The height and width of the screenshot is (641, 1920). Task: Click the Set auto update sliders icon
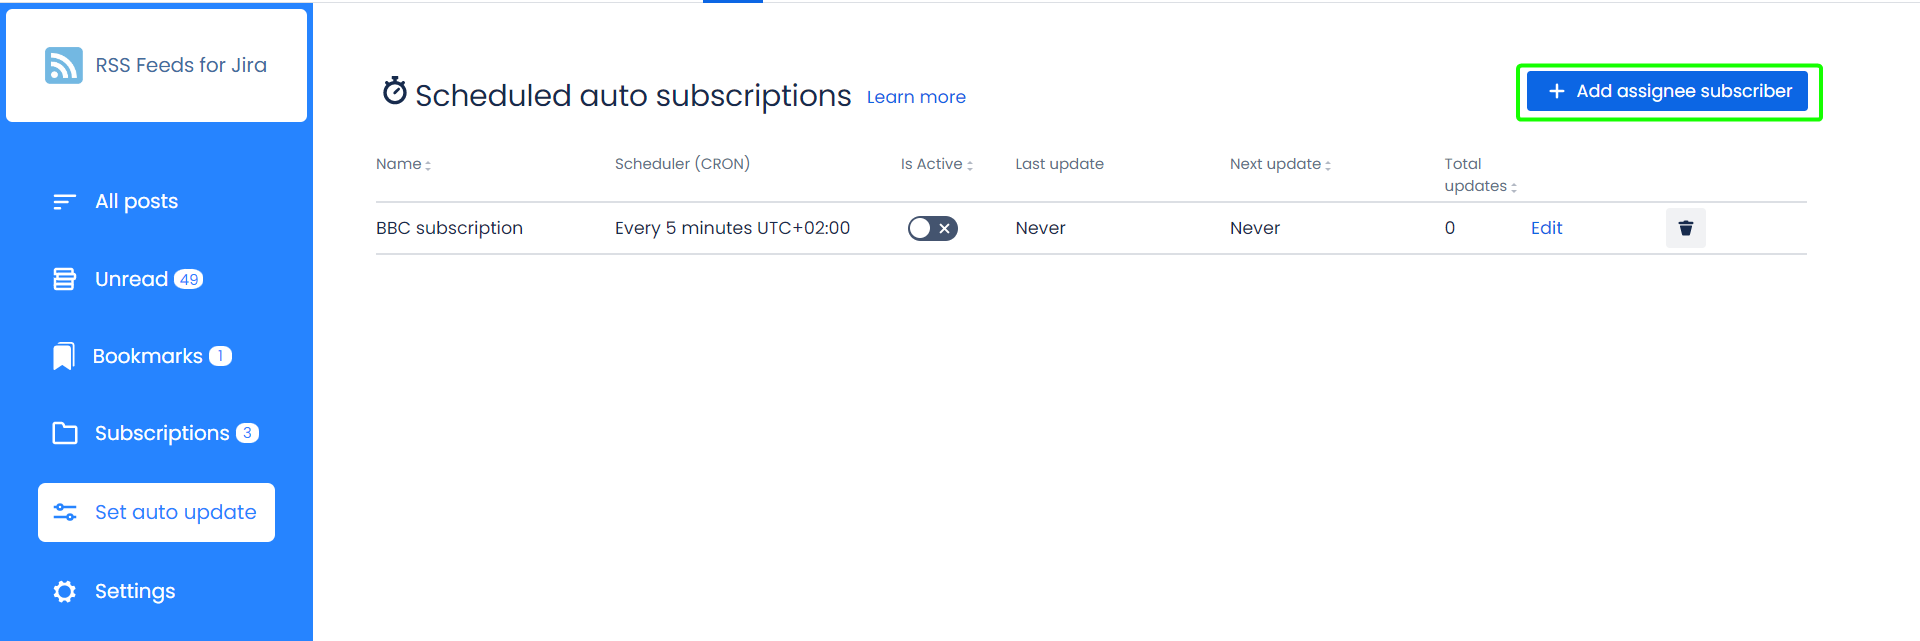pyautogui.click(x=65, y=512)
